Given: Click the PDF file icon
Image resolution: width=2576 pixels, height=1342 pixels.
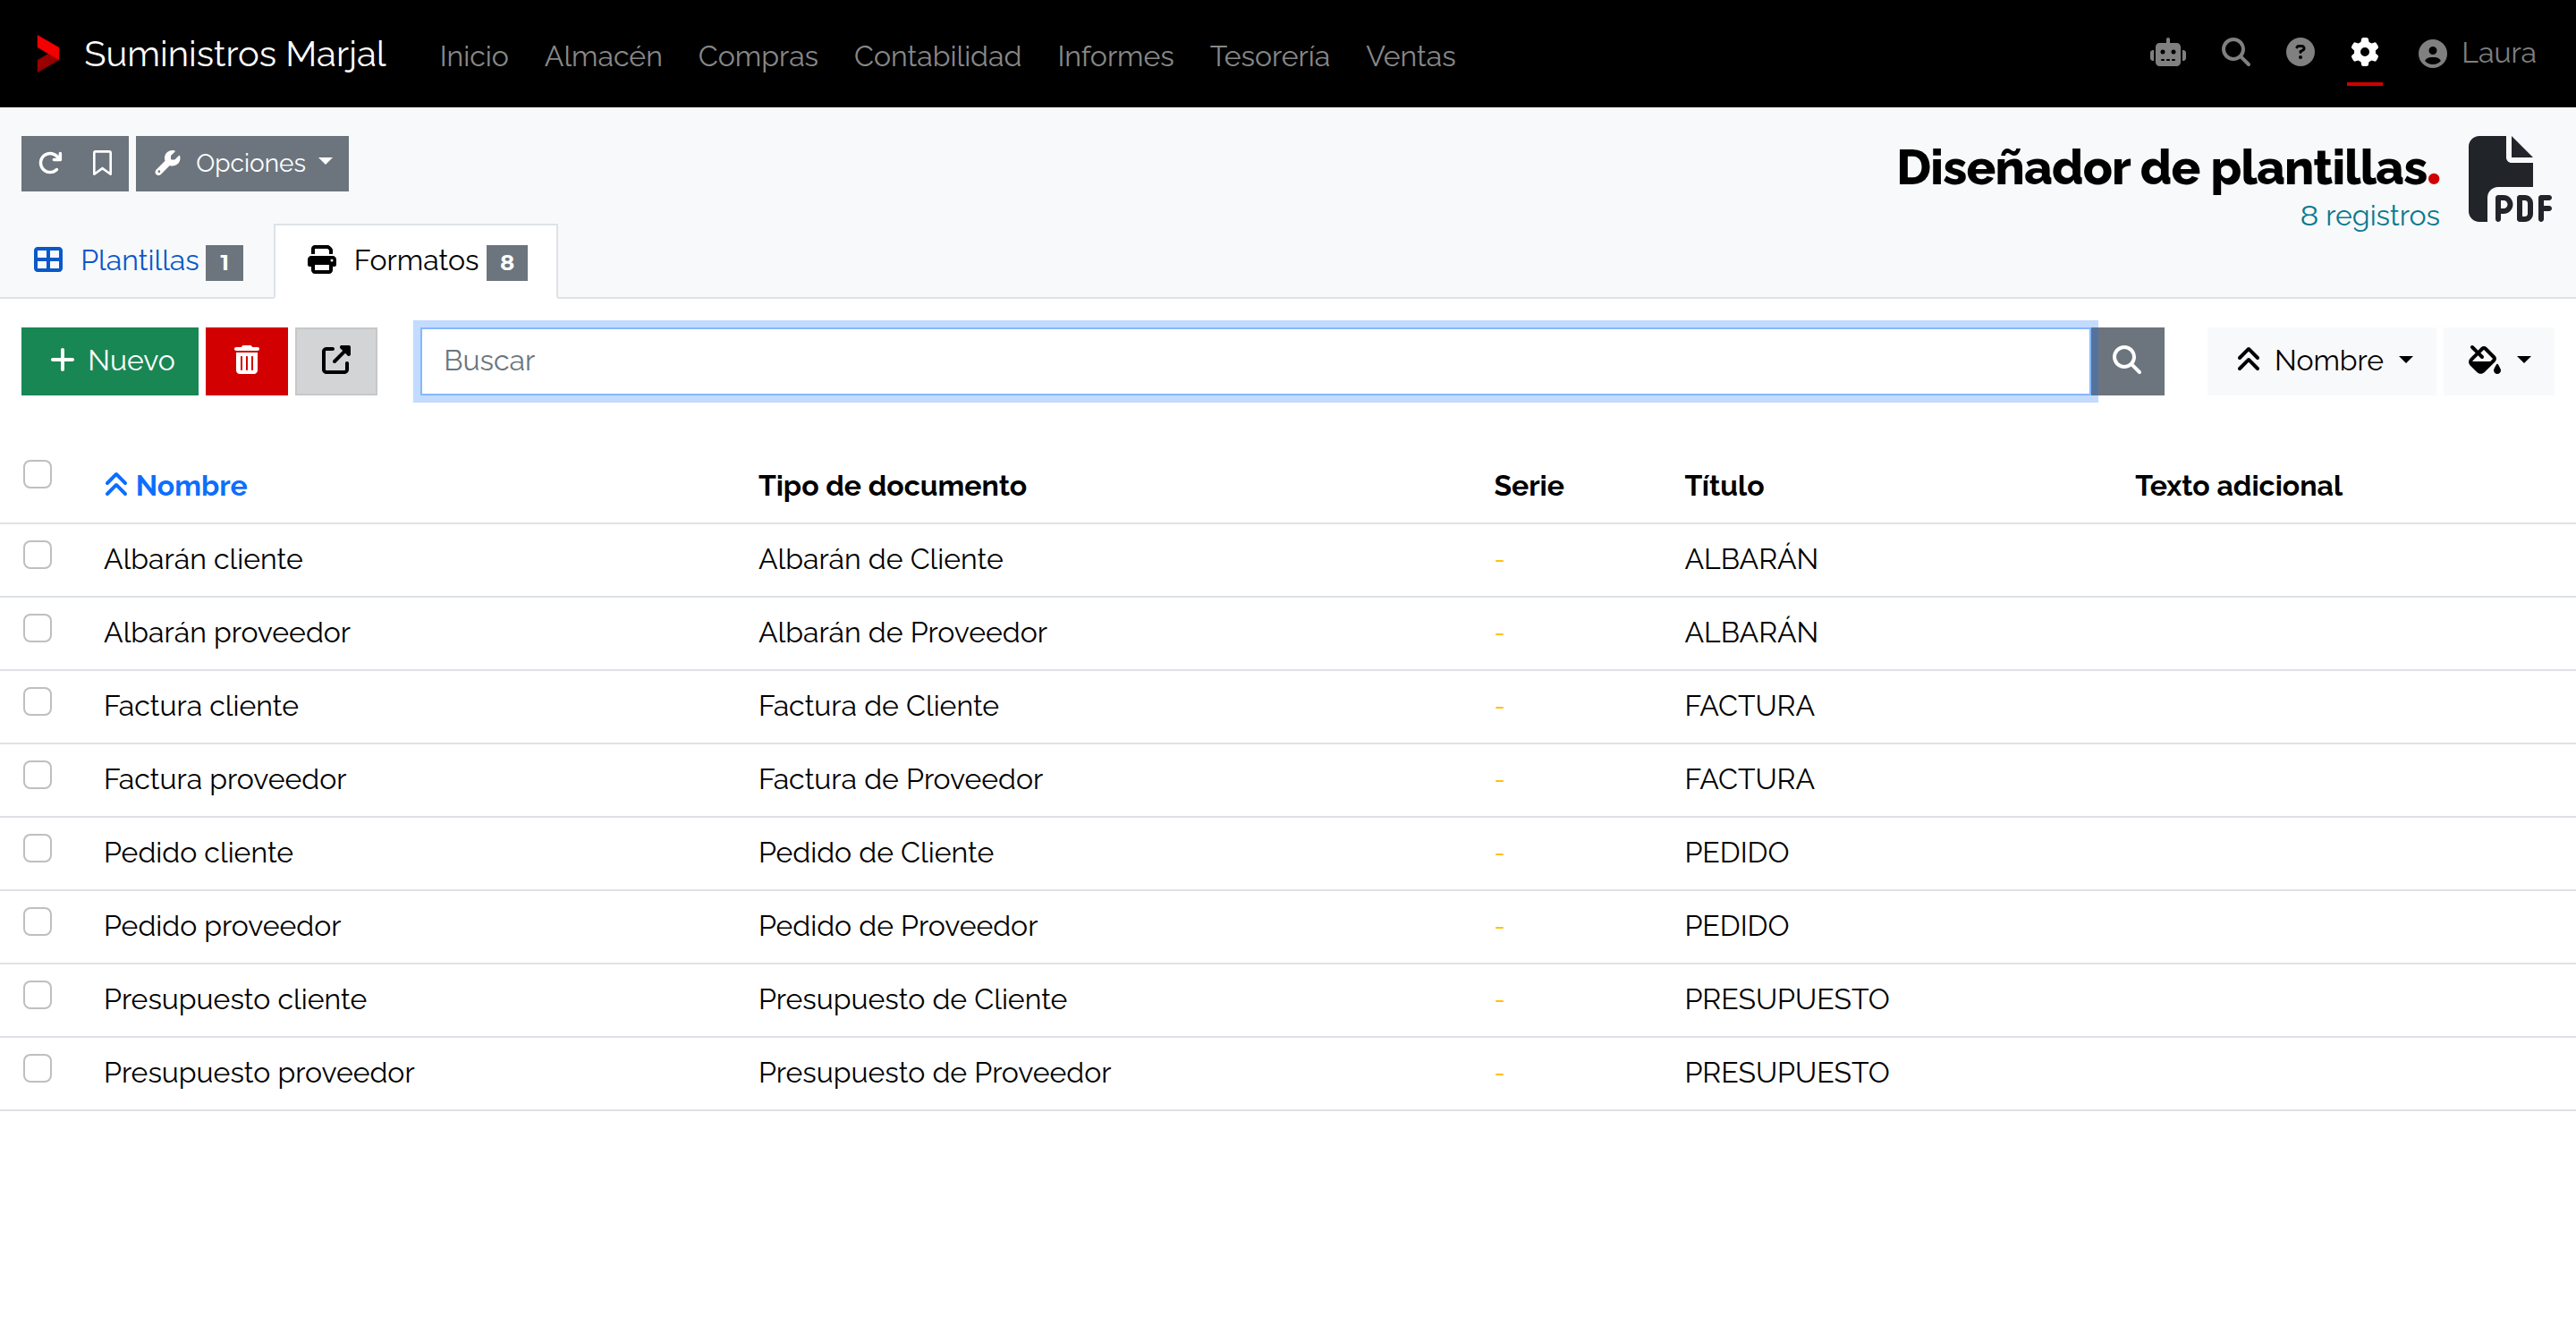Looking at the screenshot, I should (x=2509, y=180).
